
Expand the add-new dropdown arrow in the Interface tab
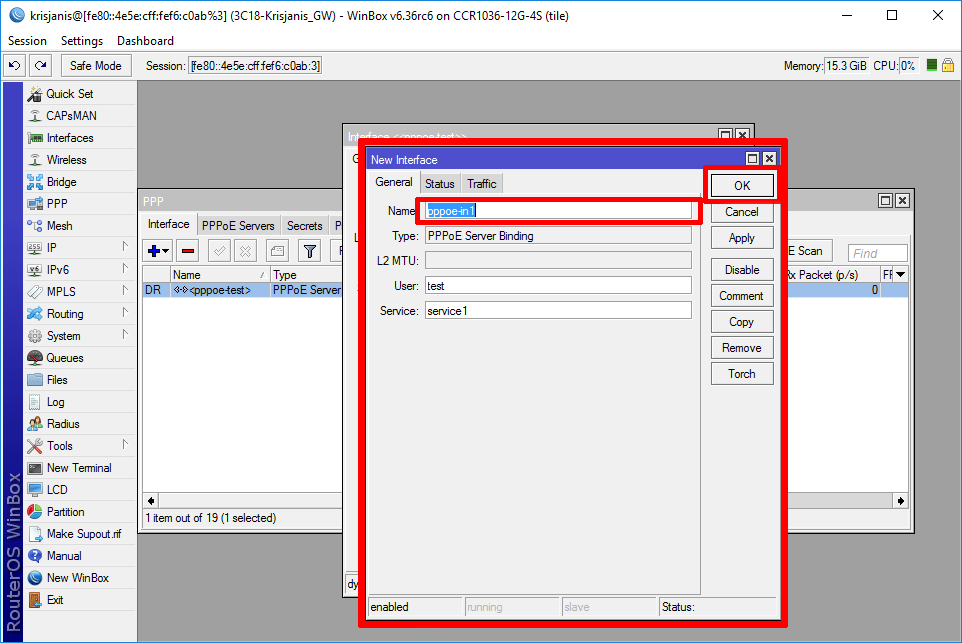click(x=166, y=251)
